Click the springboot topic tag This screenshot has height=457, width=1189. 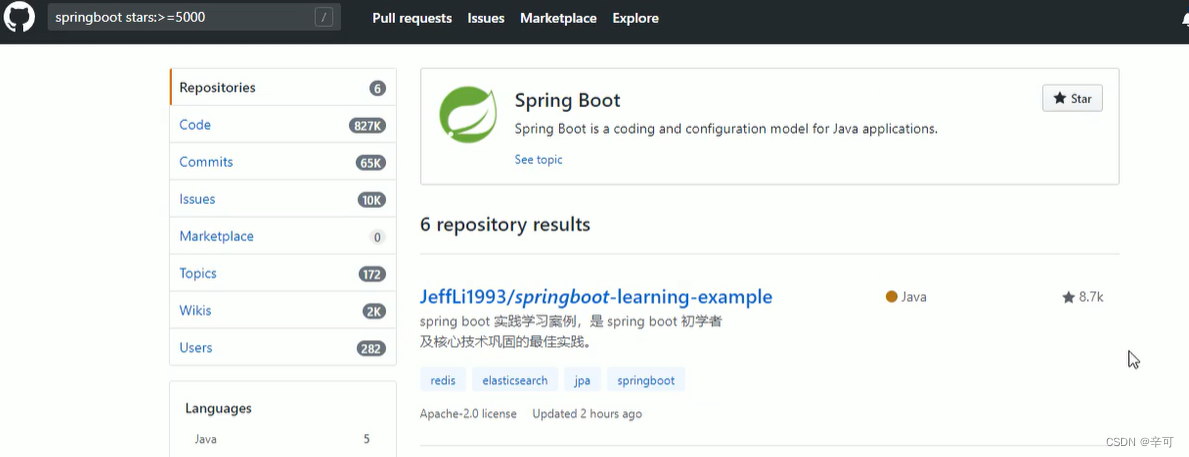[646, 380]
